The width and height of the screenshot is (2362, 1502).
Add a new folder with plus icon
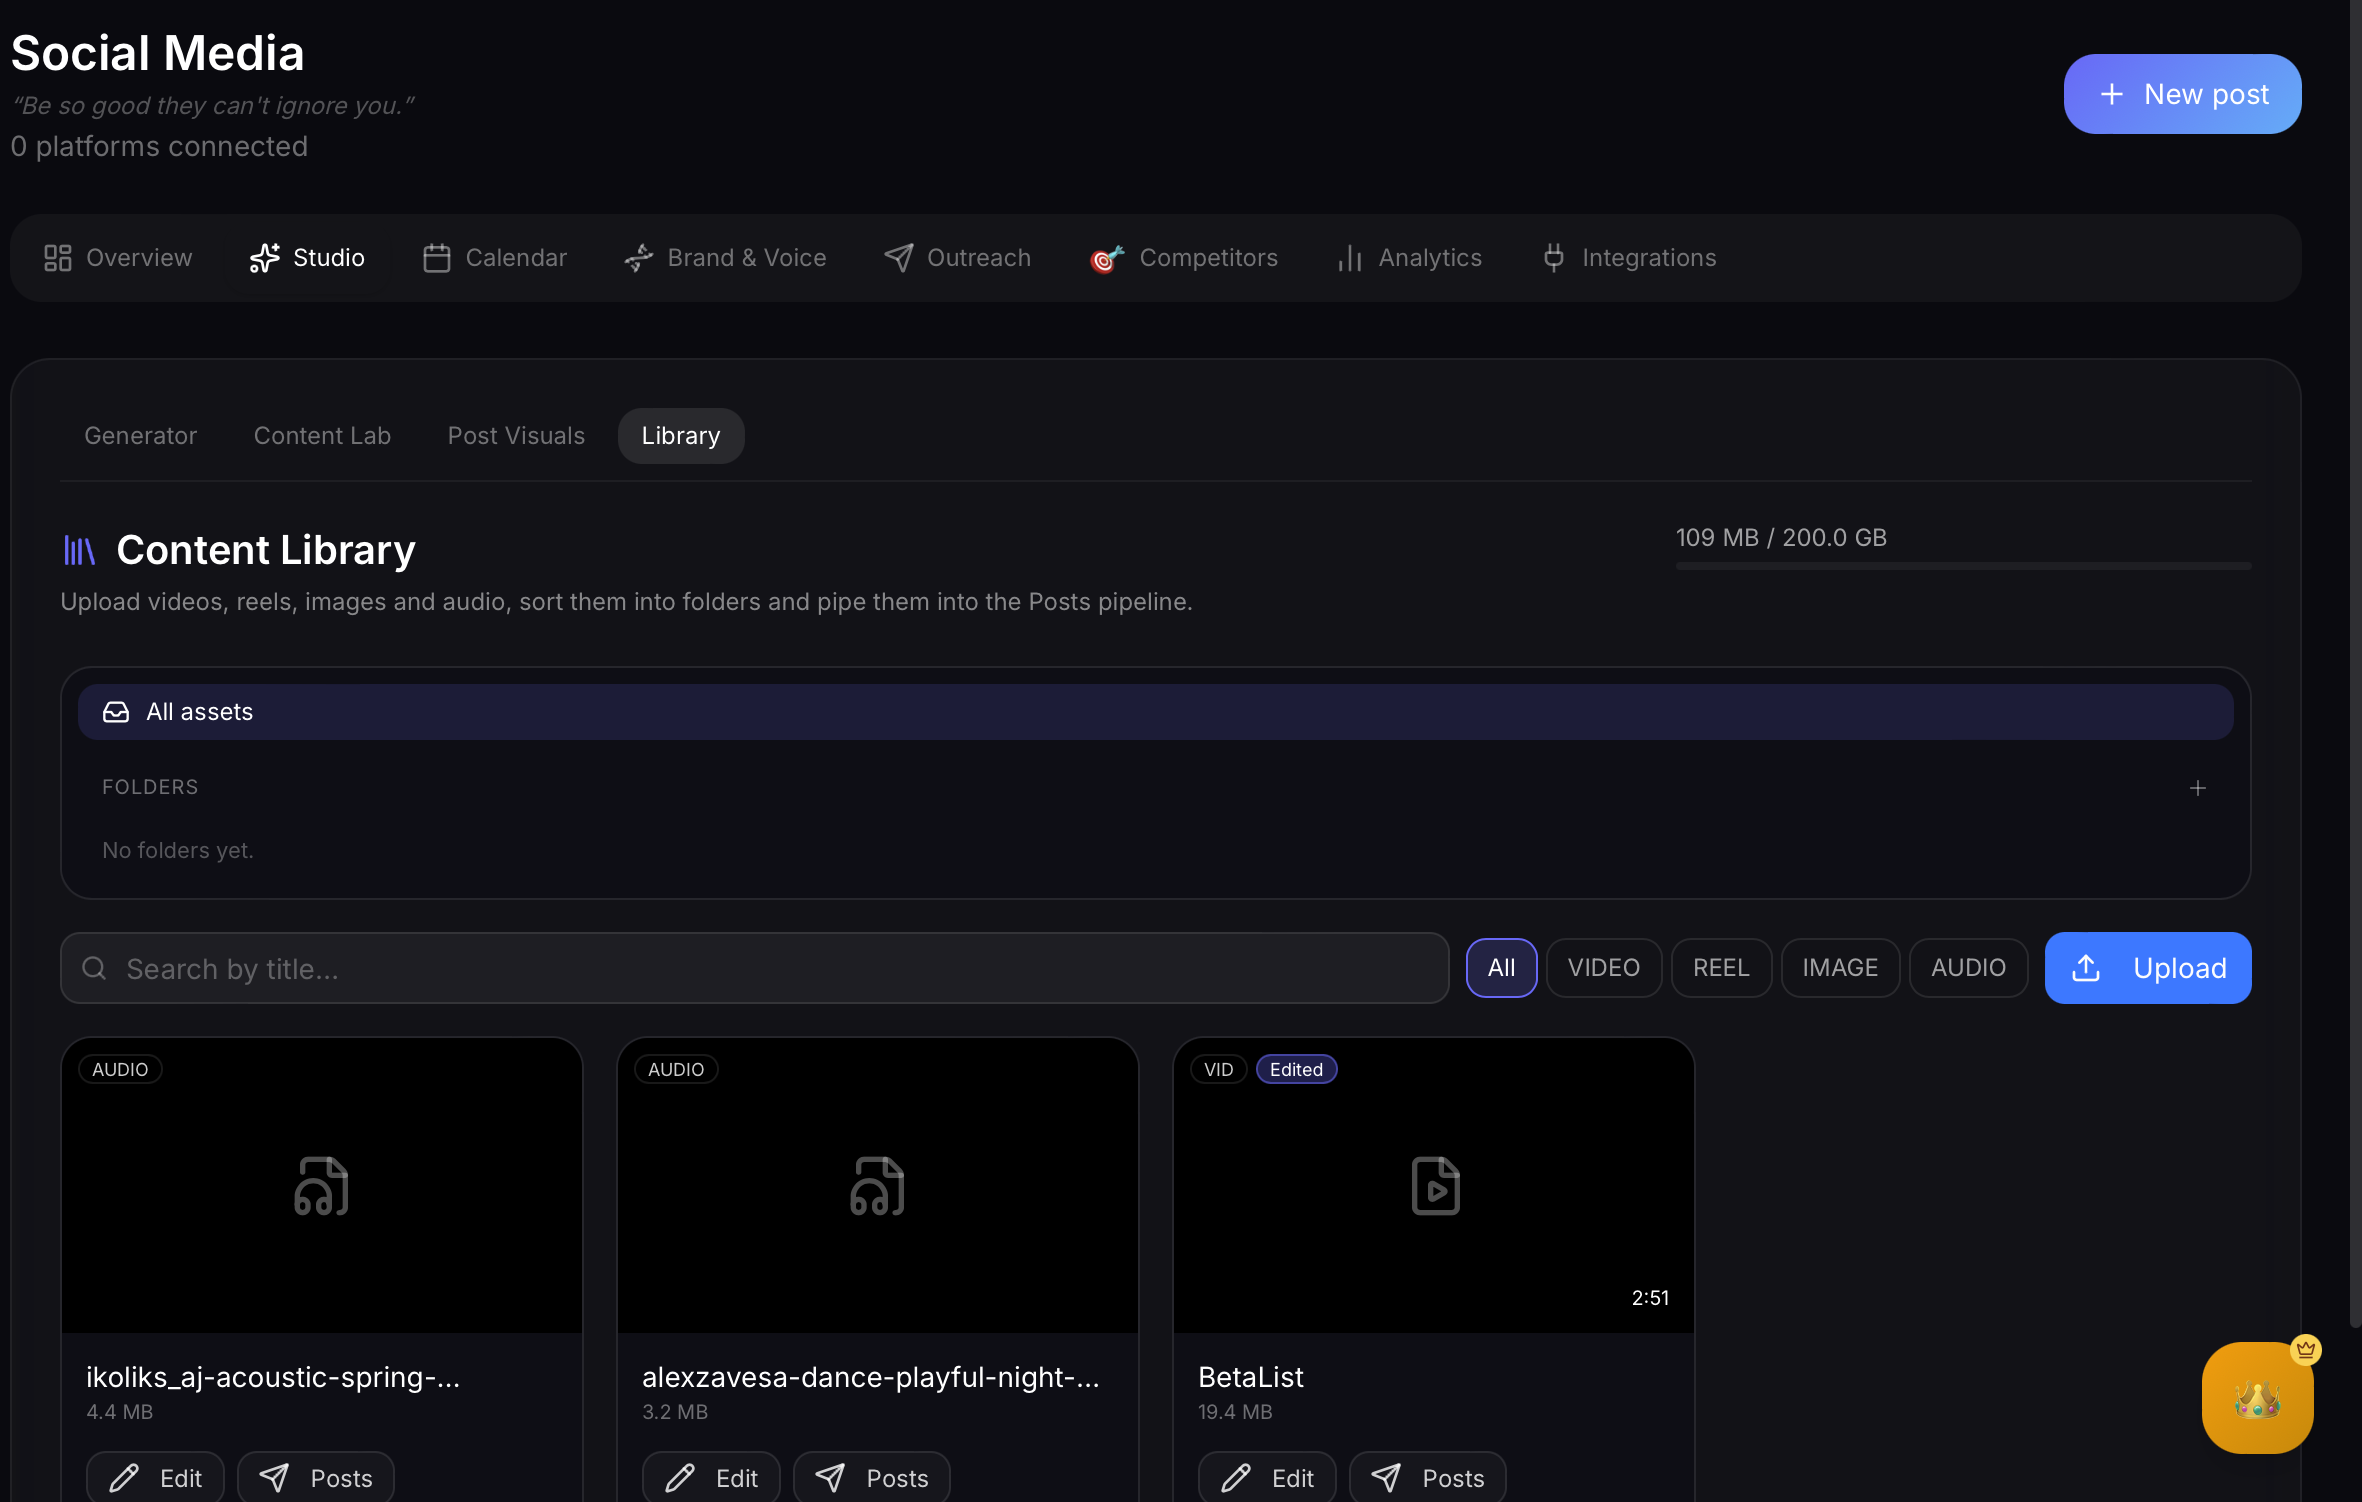coord(2197,788)
